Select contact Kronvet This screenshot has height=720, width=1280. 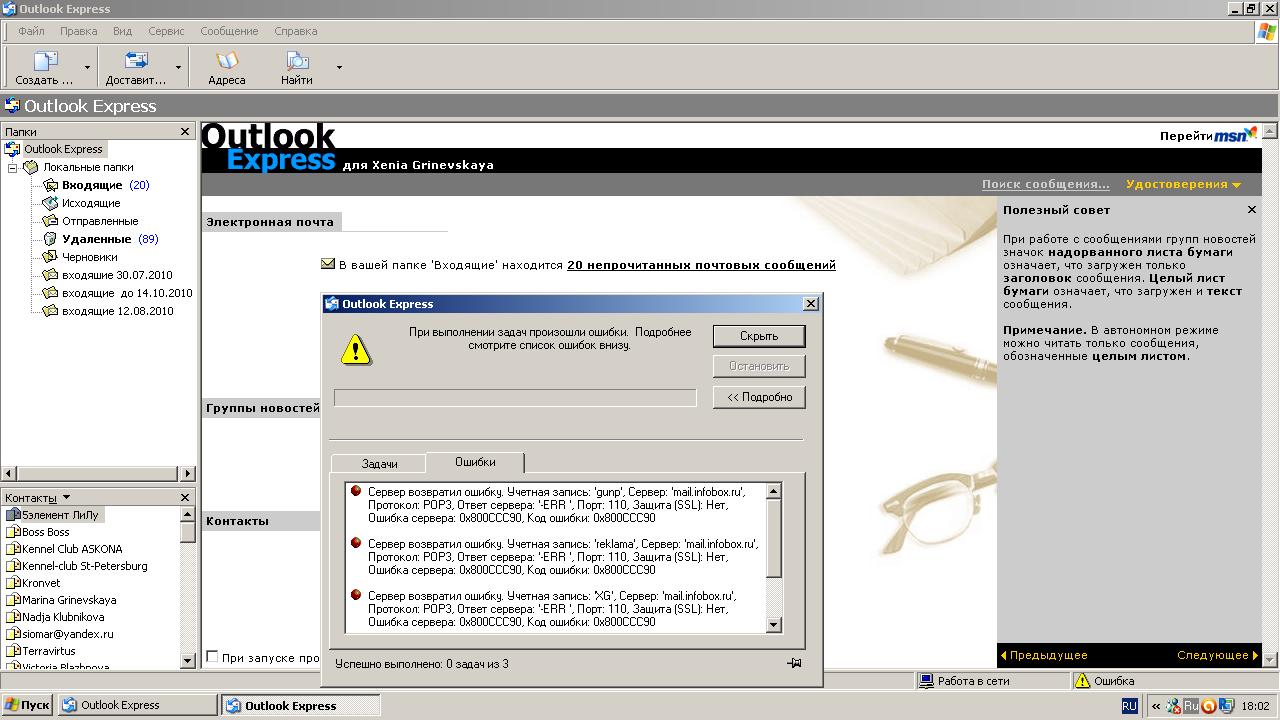point(41,583)
